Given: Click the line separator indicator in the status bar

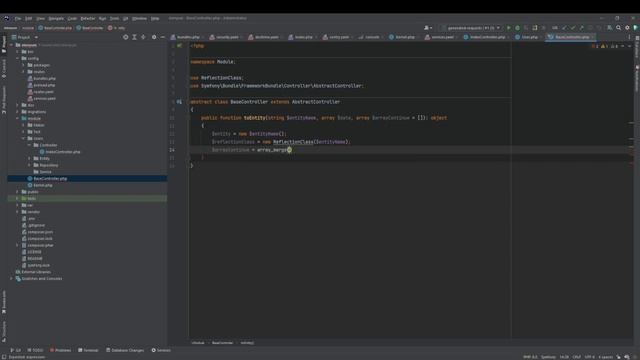Looking at the screenshot, I should point(576,357).
